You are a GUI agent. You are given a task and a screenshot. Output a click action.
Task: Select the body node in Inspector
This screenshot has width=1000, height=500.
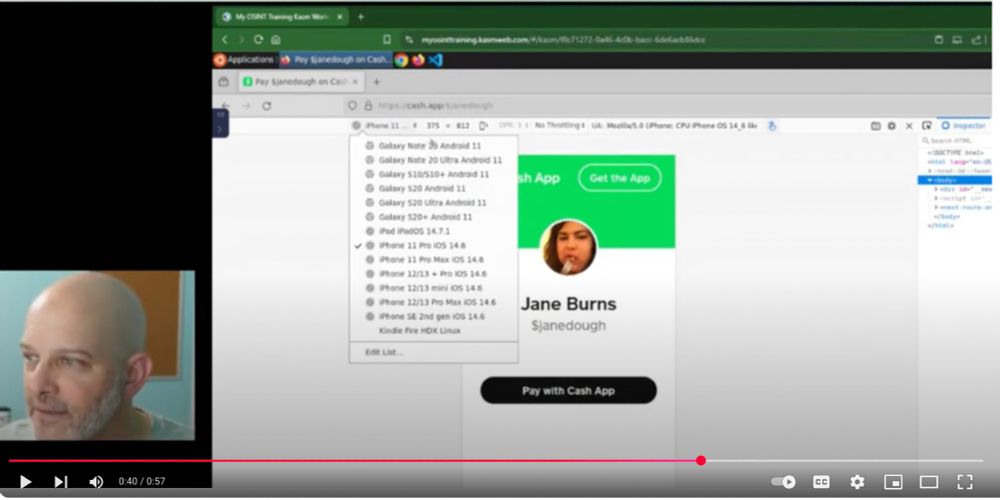click(955, 180)
